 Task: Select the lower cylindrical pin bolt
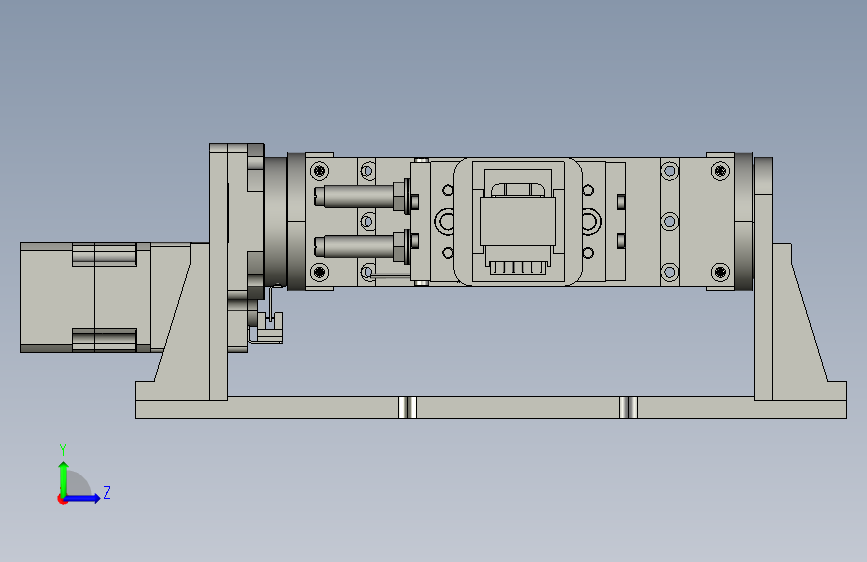[362, 246]
